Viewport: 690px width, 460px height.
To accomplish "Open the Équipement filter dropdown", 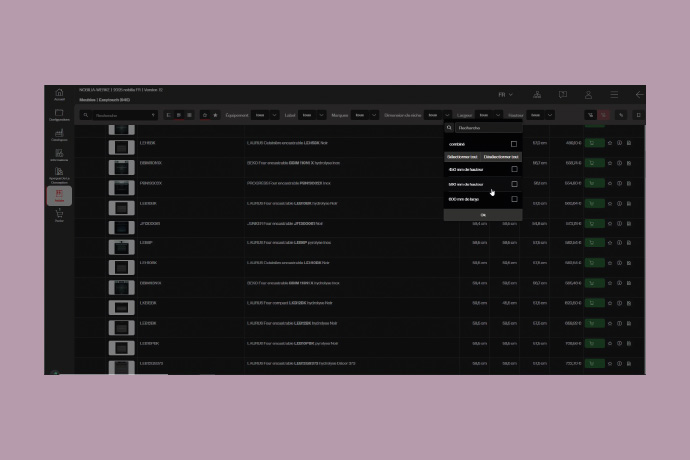I will [265, 115].
